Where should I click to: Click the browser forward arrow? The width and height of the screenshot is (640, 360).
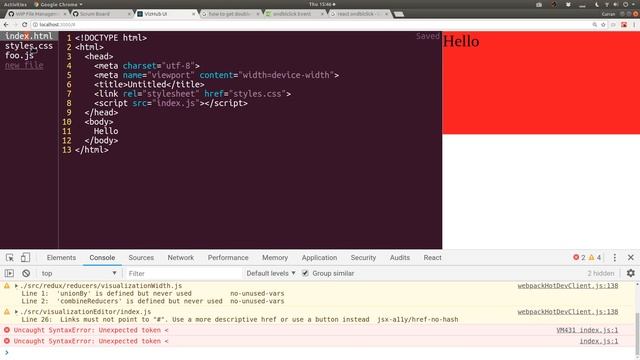(x=16, y=25)
